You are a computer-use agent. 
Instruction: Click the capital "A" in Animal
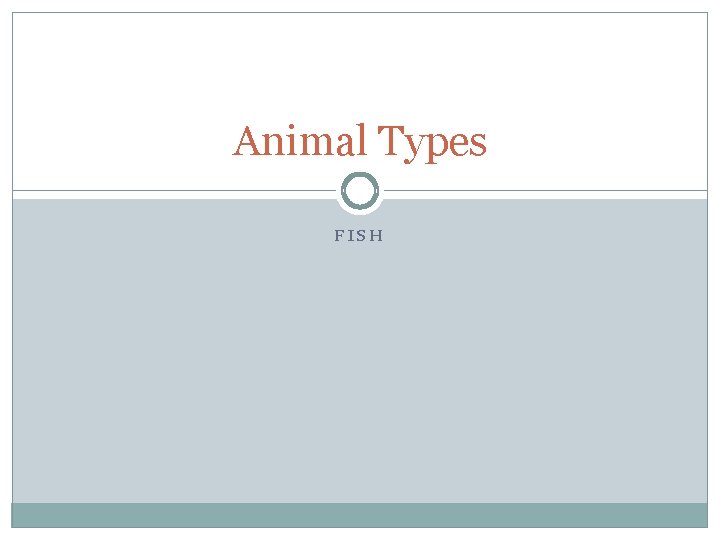tap(246, 141)
